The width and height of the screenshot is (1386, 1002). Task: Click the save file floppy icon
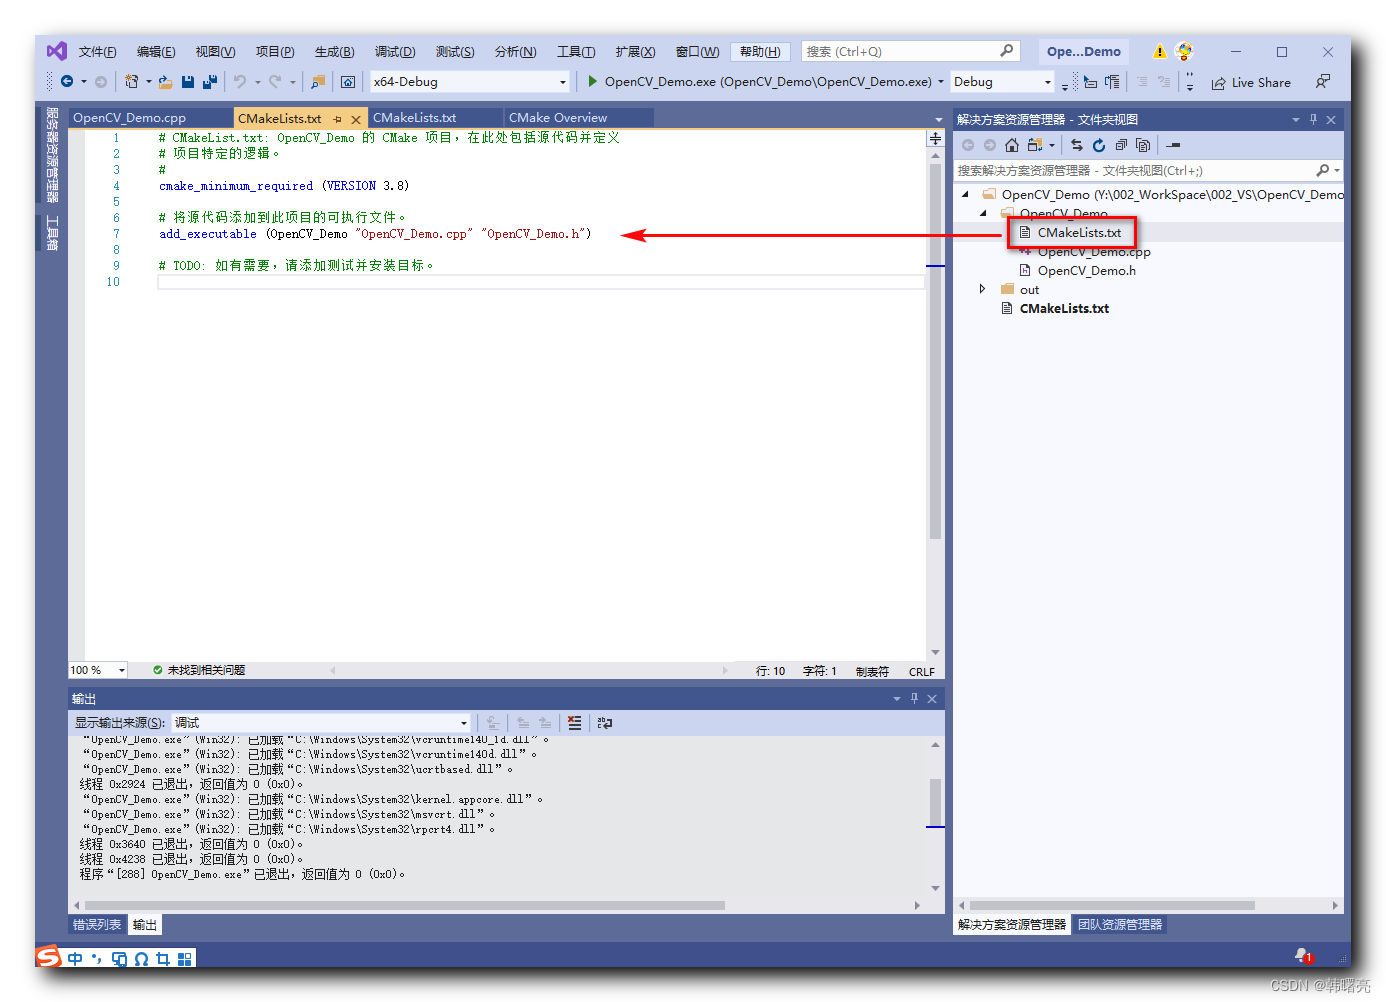point(188,82)
